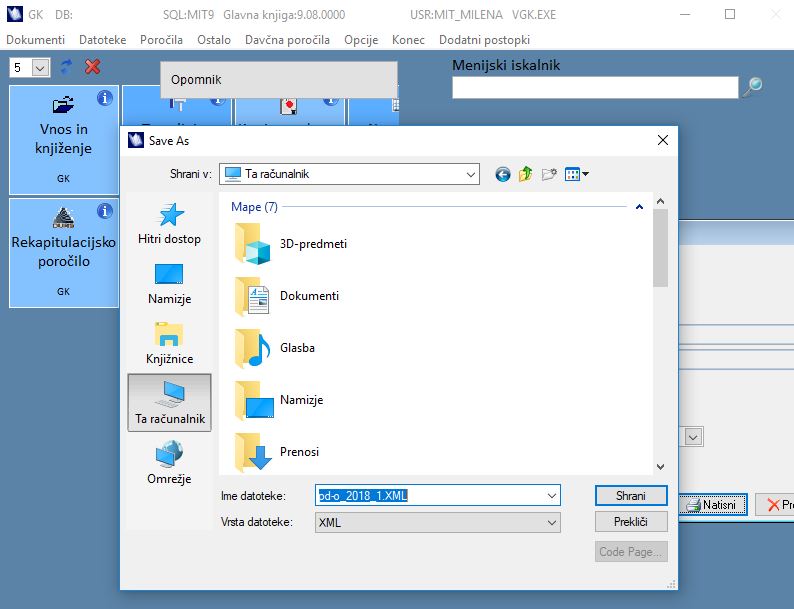This screenshot has width=794, height=609.
Task: Open the Poročila menu
Action: coord(161,40)
